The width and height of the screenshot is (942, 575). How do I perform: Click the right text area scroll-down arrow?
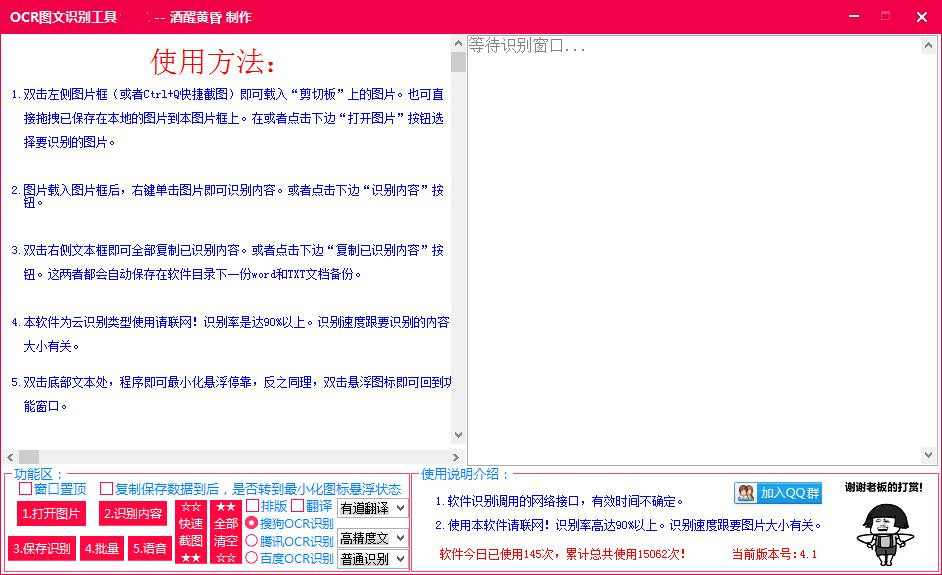click(929, 455)
